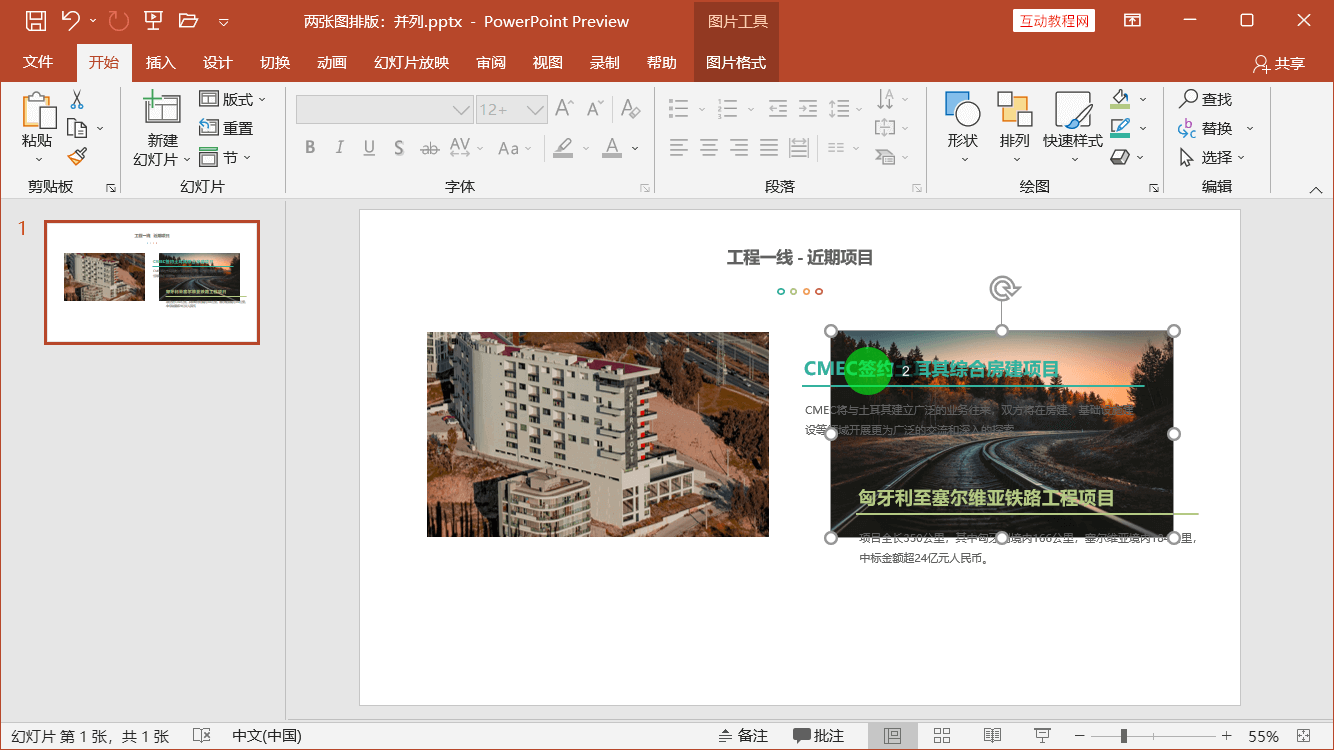Toggle strikethrough formatting
This screenshot has height=750, width=1334.
(x=429, y=148)
